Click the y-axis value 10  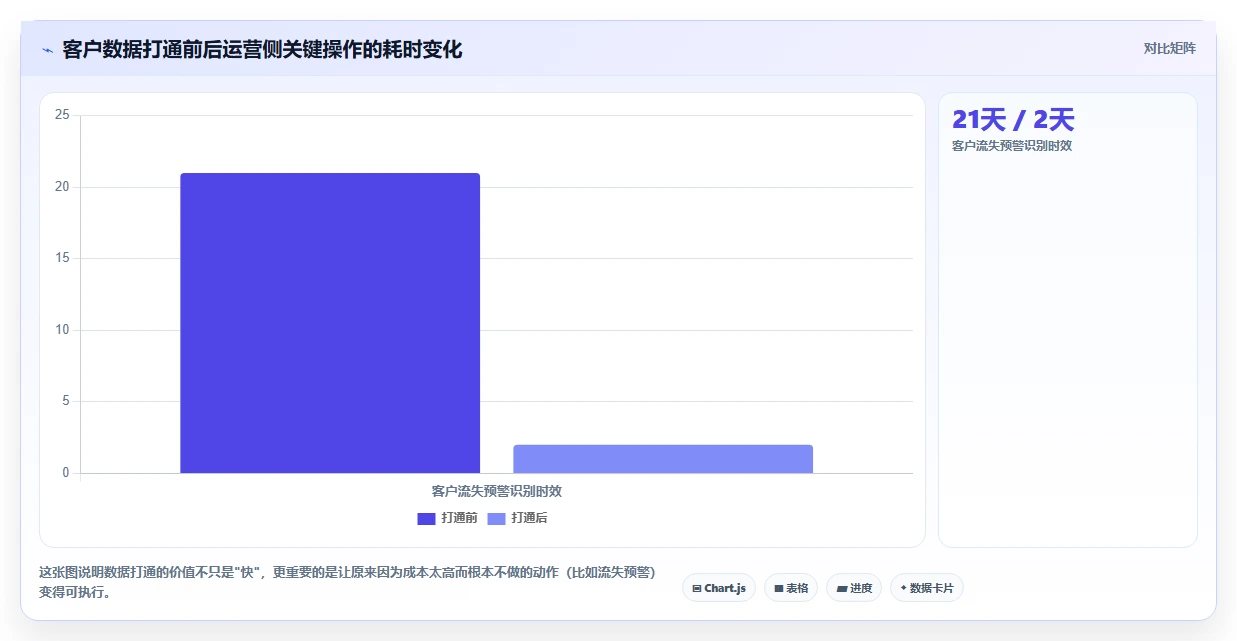click(x=62, y=330)
